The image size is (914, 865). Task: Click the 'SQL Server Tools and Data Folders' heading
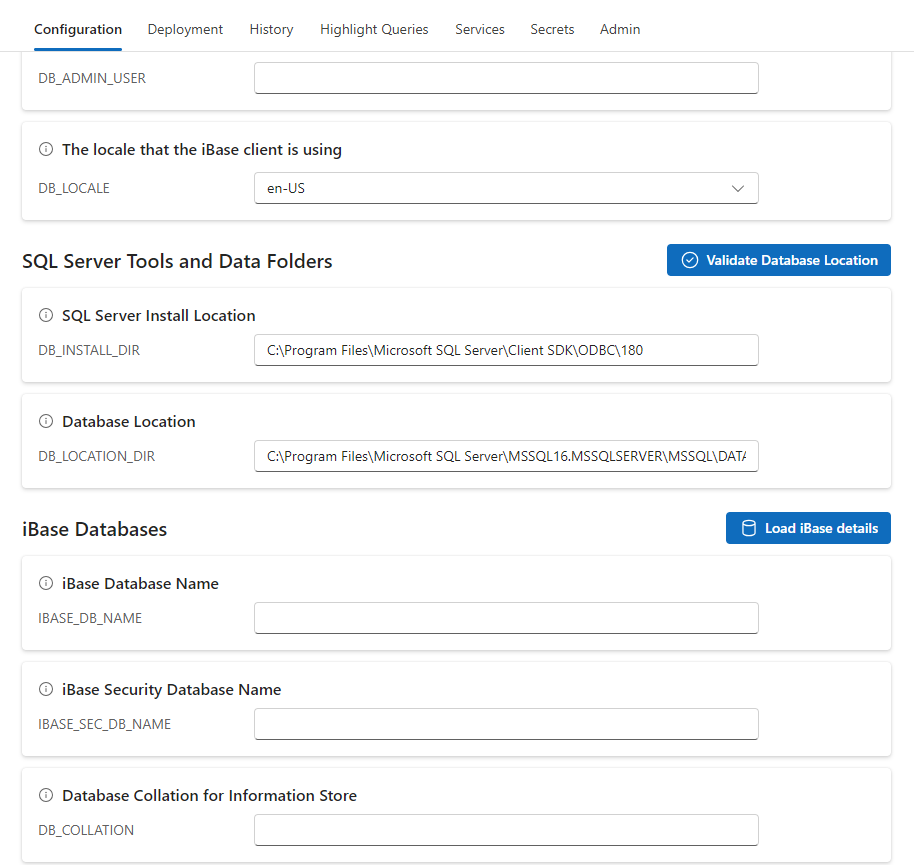pyautogui.click(x=177, y=261)
